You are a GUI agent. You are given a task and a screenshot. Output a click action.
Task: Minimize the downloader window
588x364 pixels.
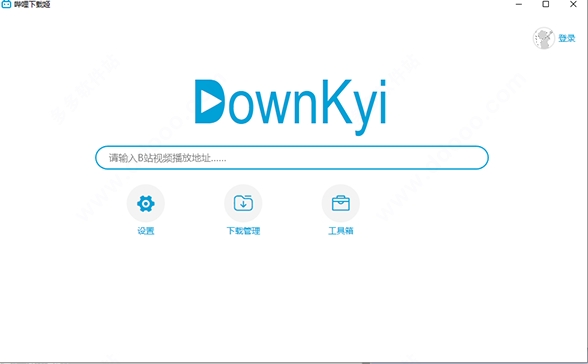tap(519, 4)
